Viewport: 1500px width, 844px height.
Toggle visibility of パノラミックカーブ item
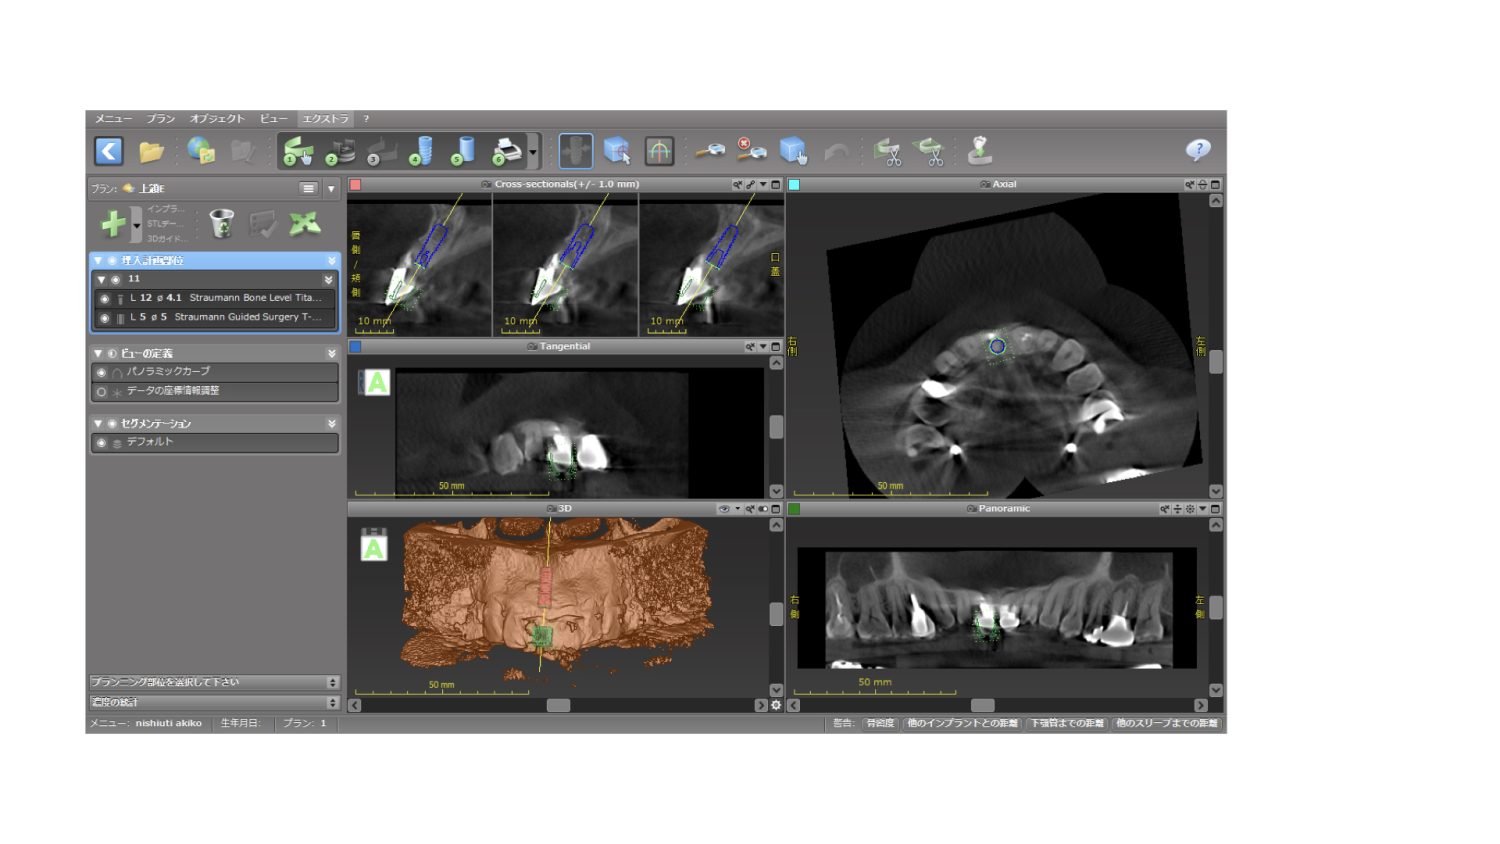101,372
